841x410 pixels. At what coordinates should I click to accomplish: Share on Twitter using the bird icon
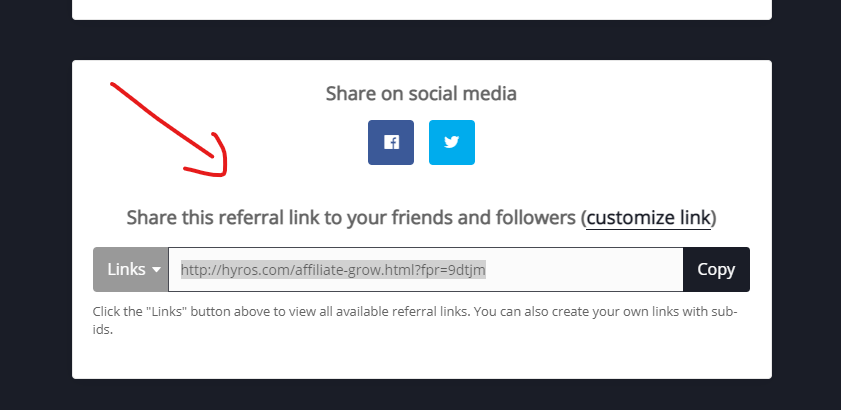(x=452, y=142)
